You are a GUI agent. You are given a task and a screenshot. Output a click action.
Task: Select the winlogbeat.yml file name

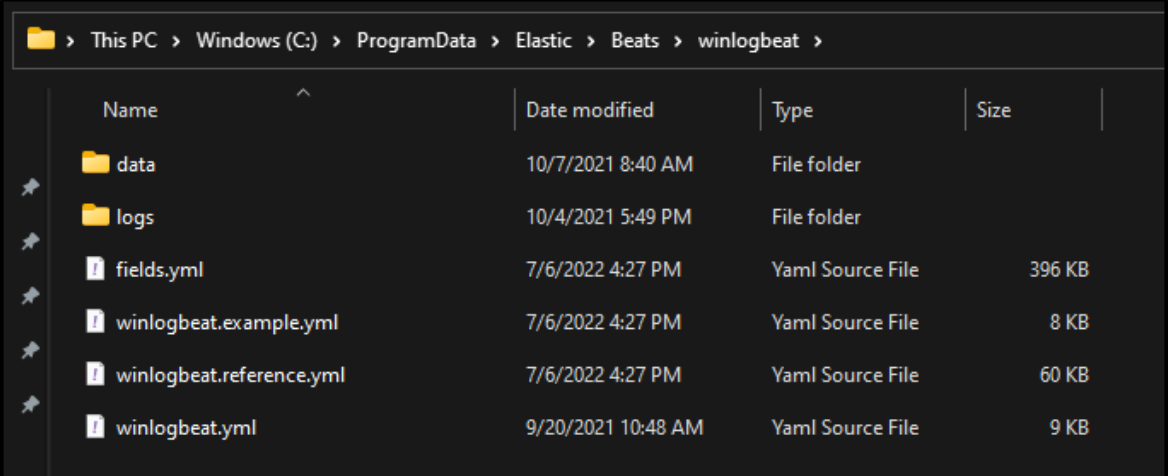pyautogui.click(x=186, y=428)
